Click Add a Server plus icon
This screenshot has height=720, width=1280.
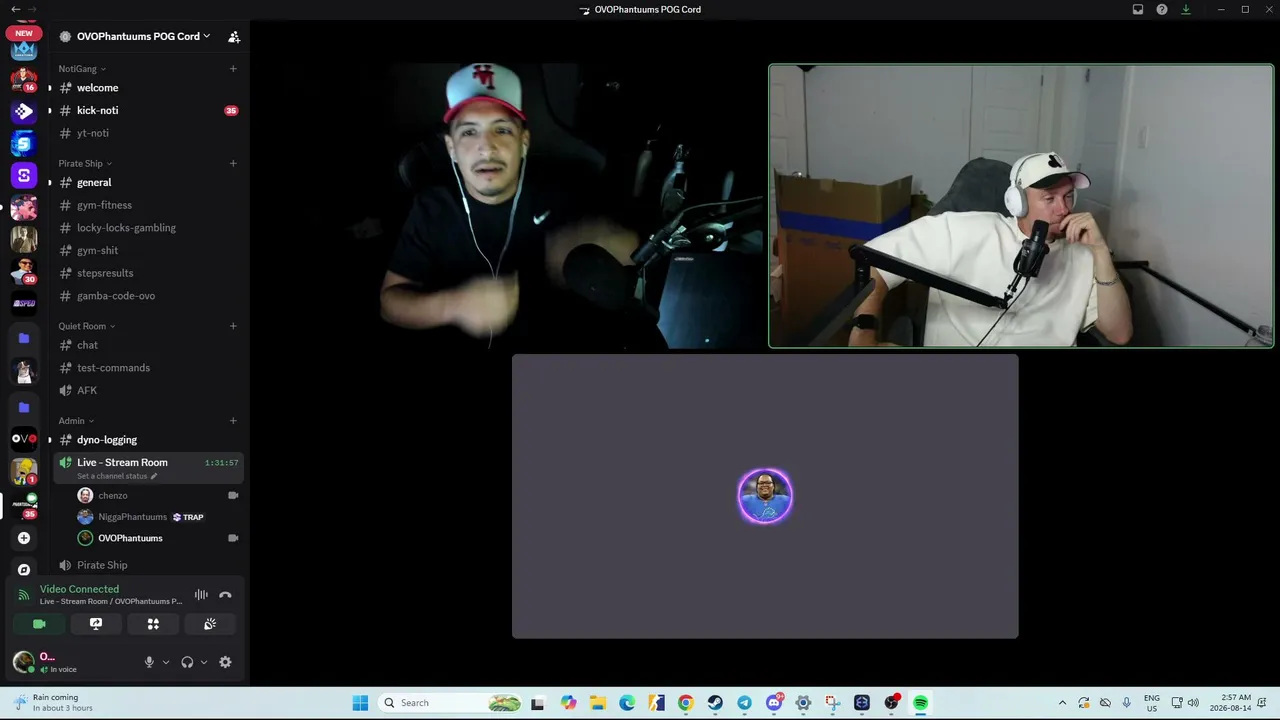pos(24,538)
